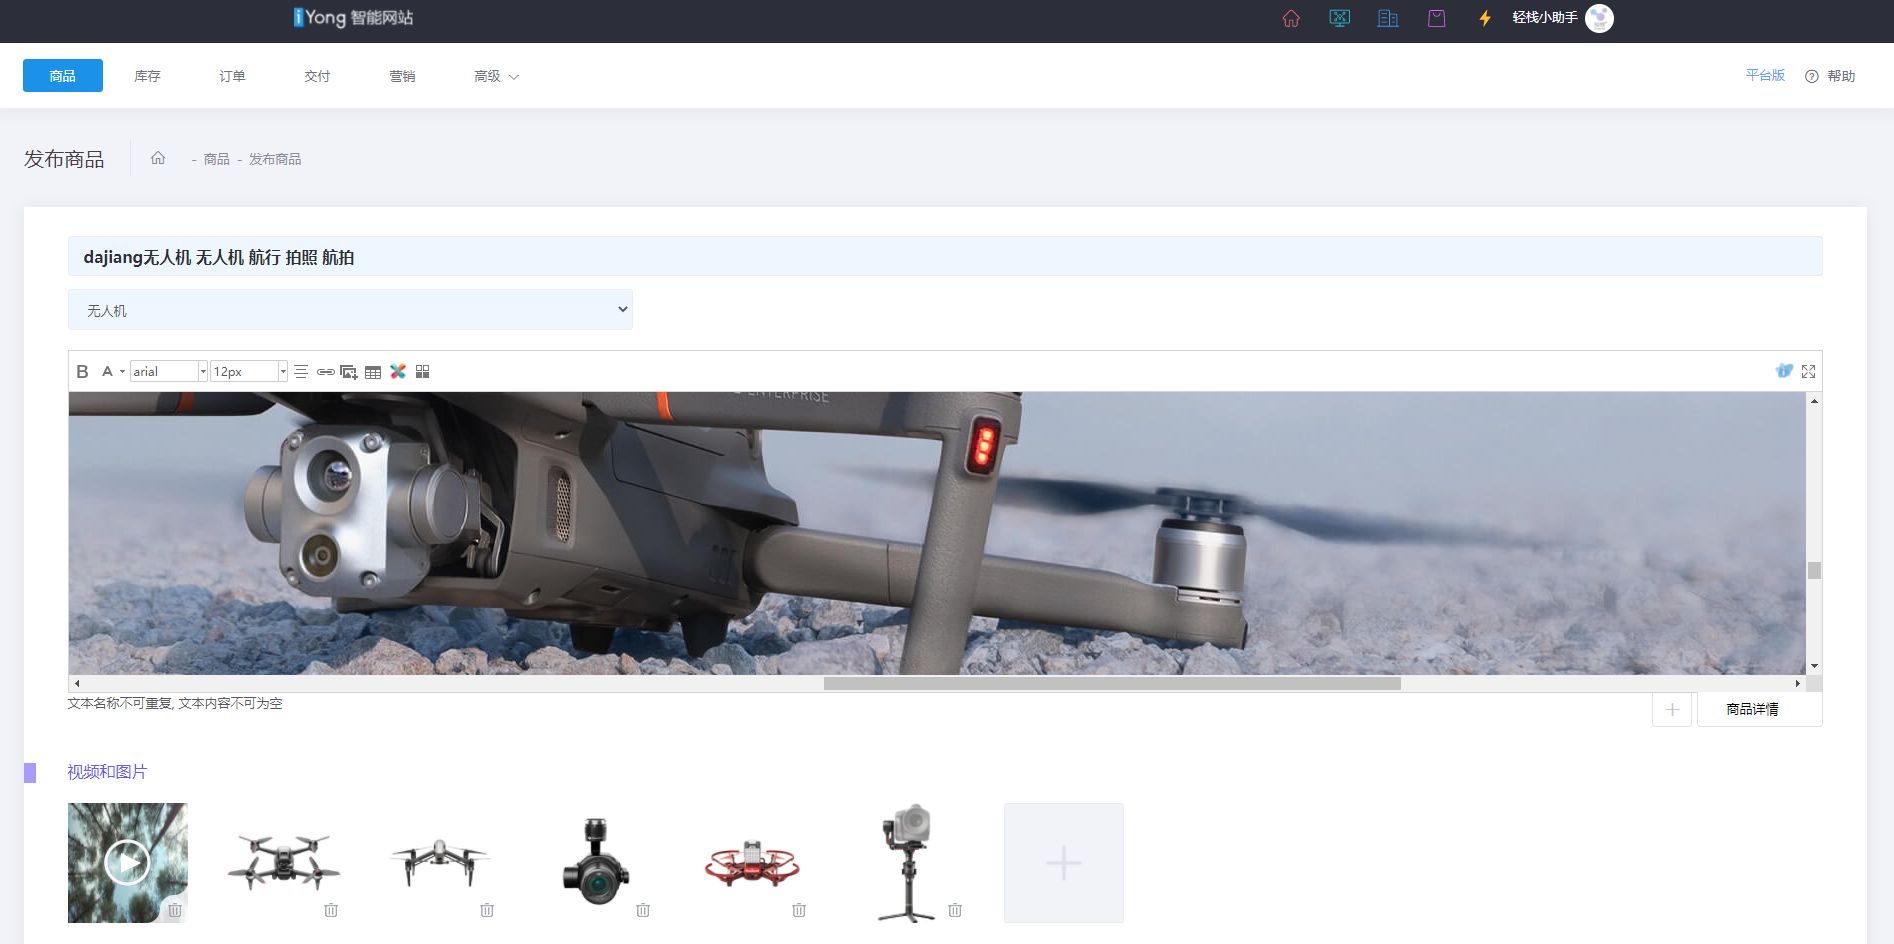Viewport: 1894px width, 944px height.
Task: Switch to the 库存 tab
Action: 147,76
